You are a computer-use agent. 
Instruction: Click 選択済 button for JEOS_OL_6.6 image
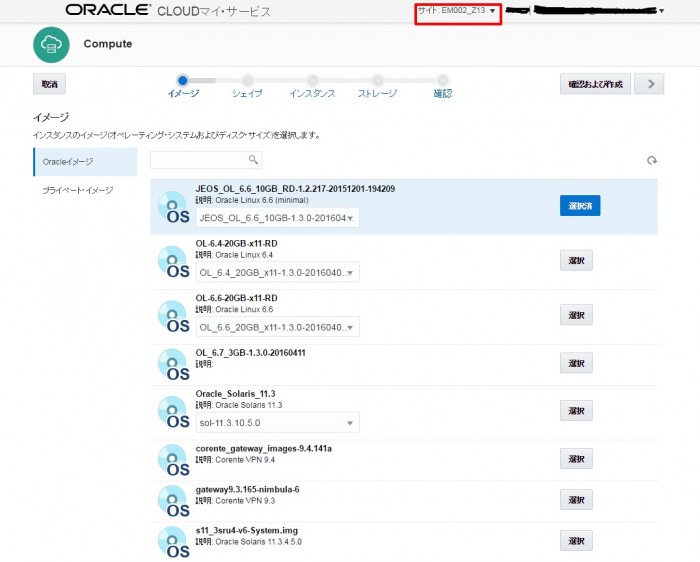click(580, 206)
